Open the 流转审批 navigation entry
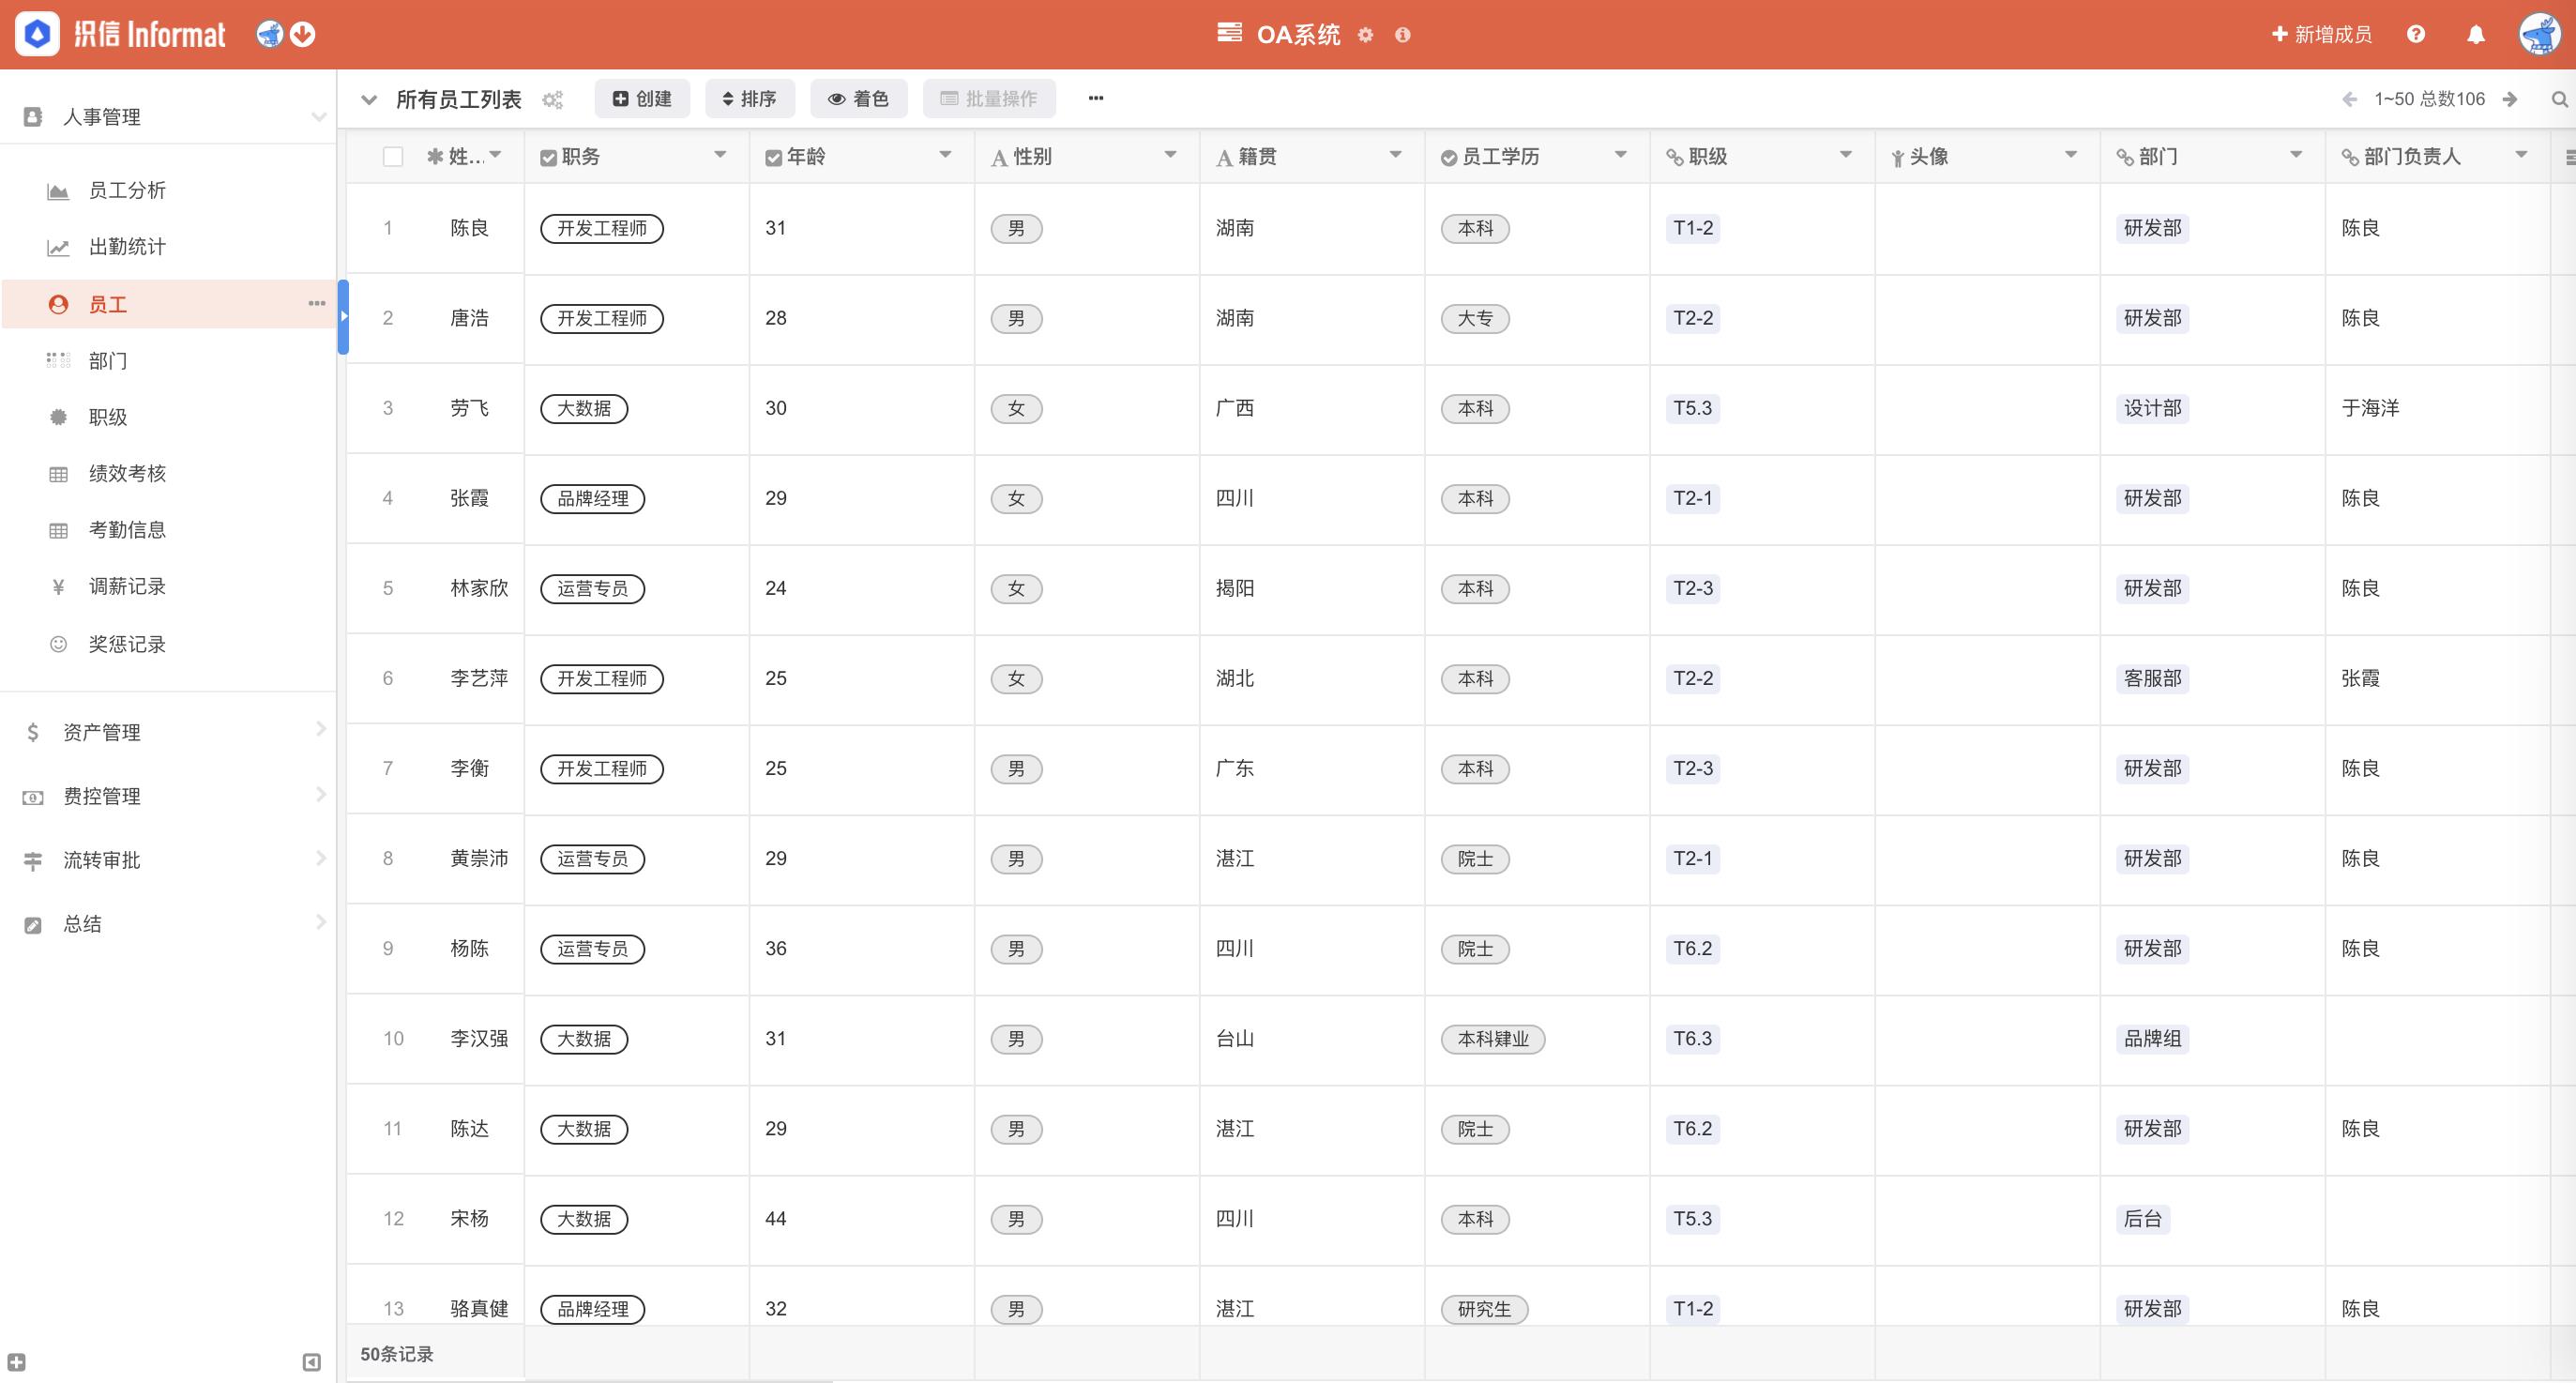This screenshot has height=1383, width=2576. point(102,860)
